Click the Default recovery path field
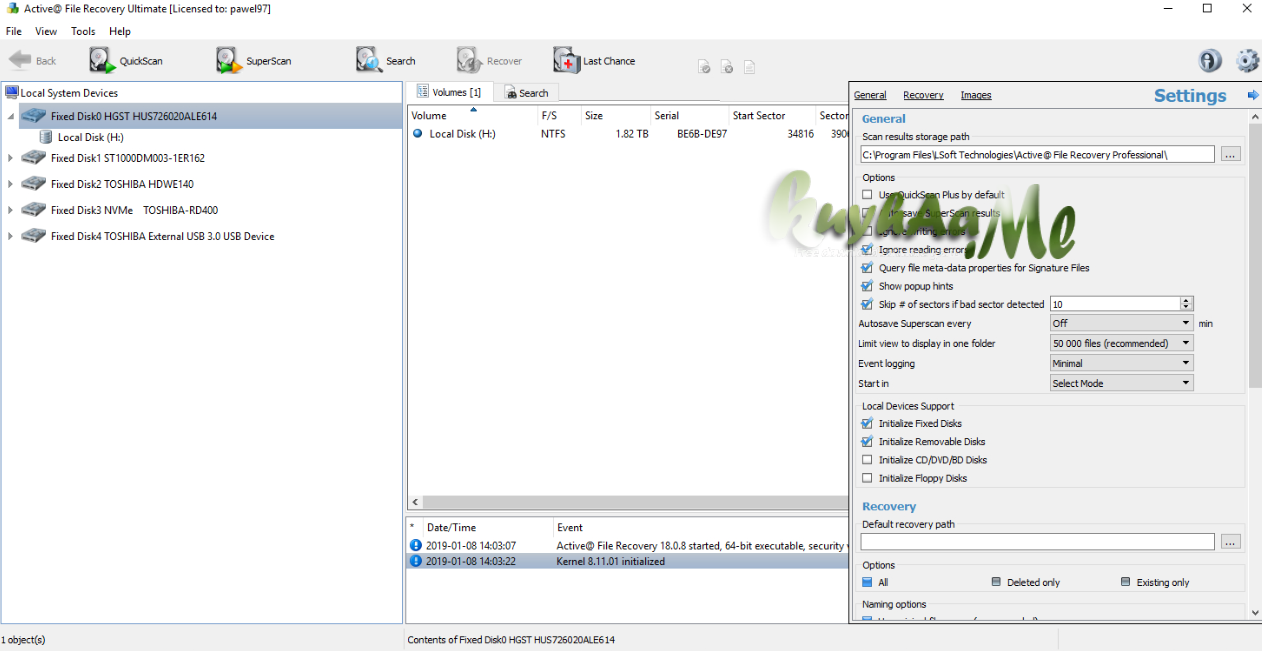1262x651 pixels. point(1037,541)
